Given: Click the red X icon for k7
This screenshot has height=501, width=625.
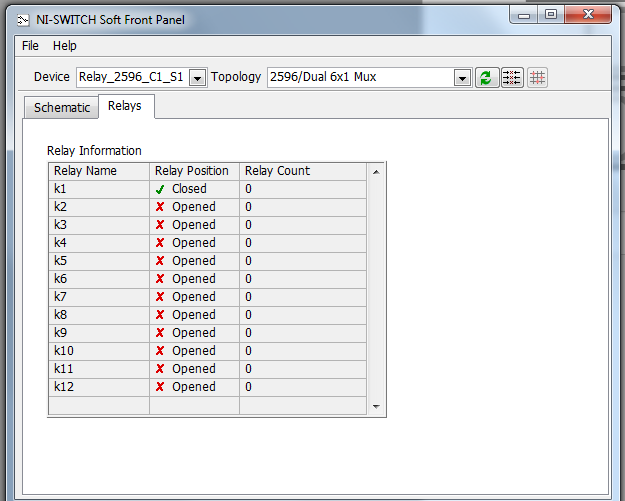Looking at the screenshot, I should click(x=160, y=297).
